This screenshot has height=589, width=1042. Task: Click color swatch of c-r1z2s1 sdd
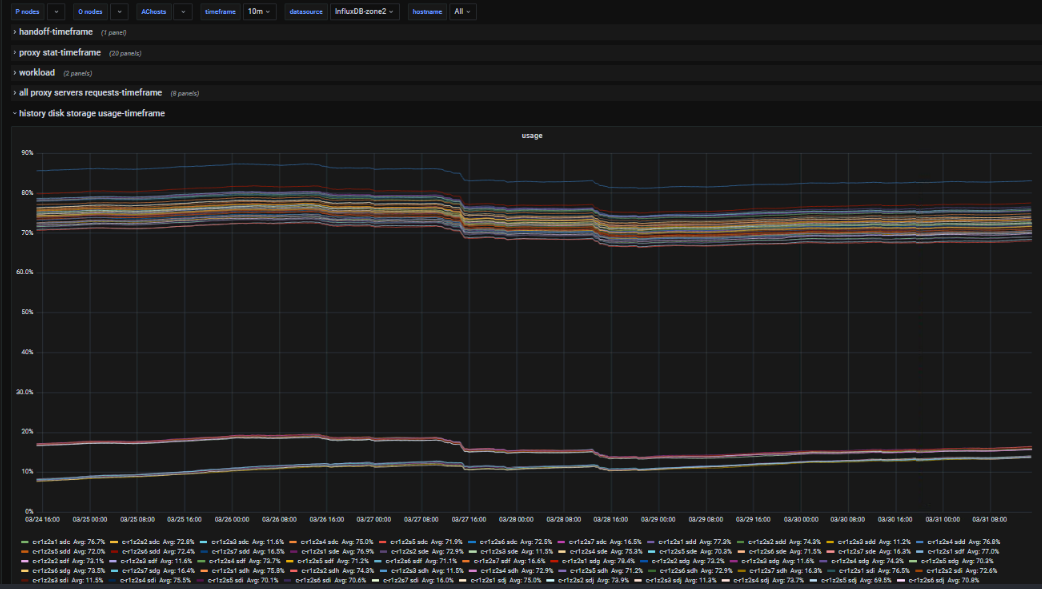click(653, 541)
